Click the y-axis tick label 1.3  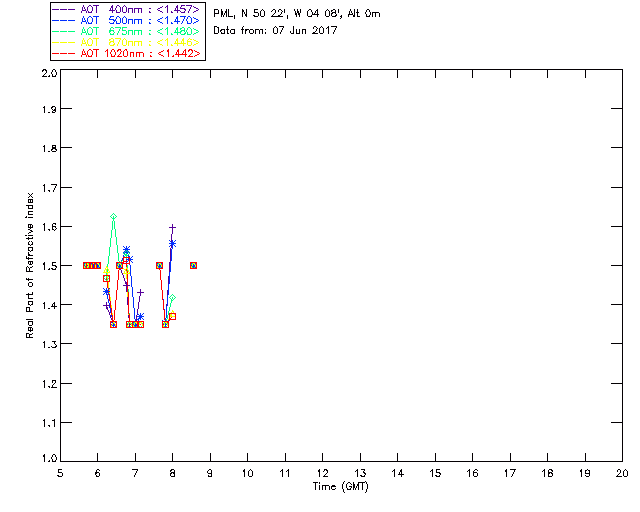coord(49,344)
